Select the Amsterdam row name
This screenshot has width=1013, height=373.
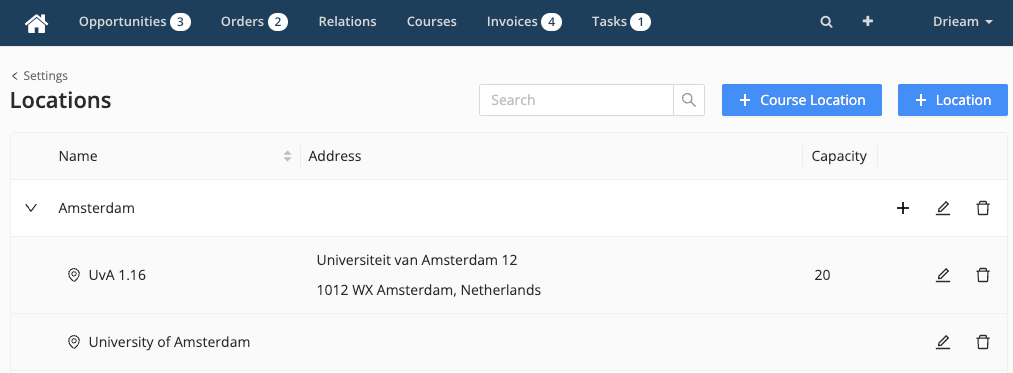click(96, 208)
